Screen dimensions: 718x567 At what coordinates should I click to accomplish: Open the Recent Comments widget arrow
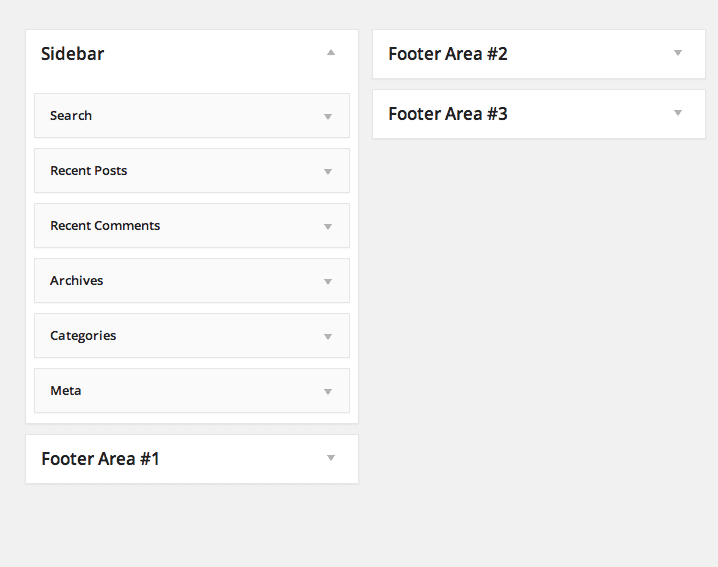[x=327, y=226]
